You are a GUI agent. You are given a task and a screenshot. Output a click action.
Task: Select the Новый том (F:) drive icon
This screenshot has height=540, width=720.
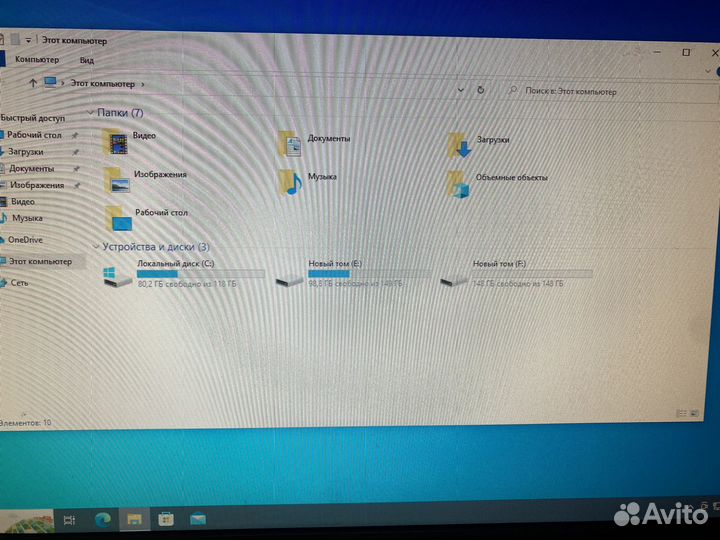455,280
